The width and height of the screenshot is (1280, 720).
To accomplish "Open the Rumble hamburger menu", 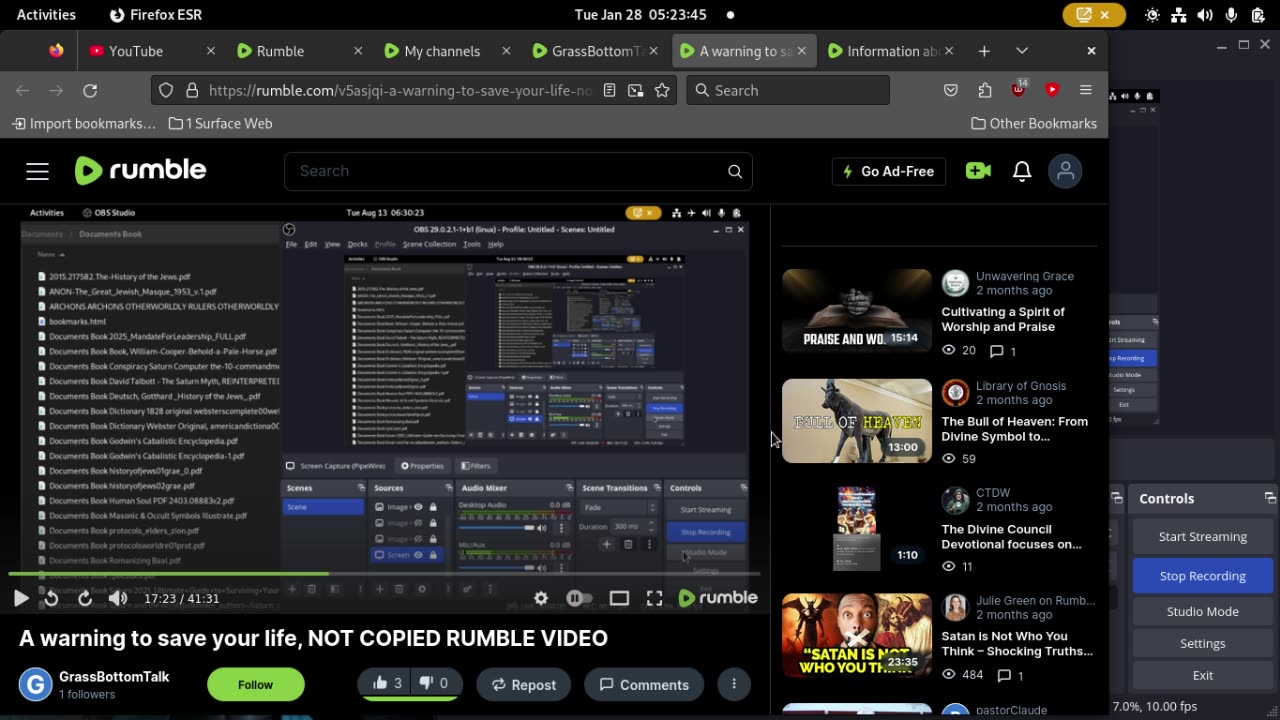I will (x=37, y=171).
